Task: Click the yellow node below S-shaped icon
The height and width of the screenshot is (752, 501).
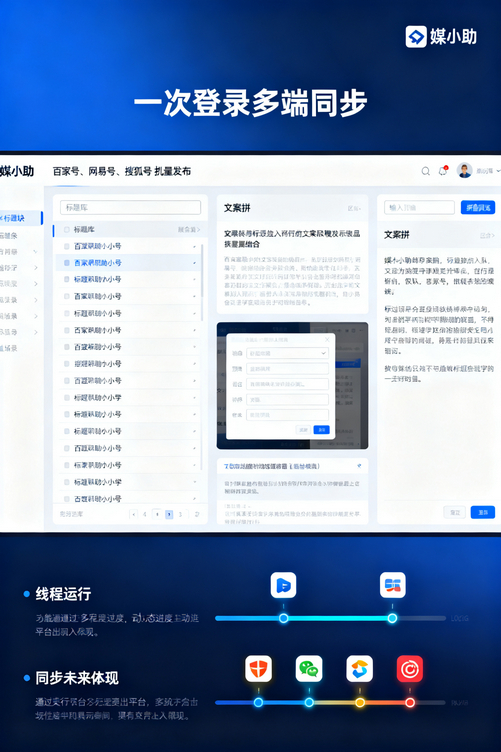Action: coord(360,703)
